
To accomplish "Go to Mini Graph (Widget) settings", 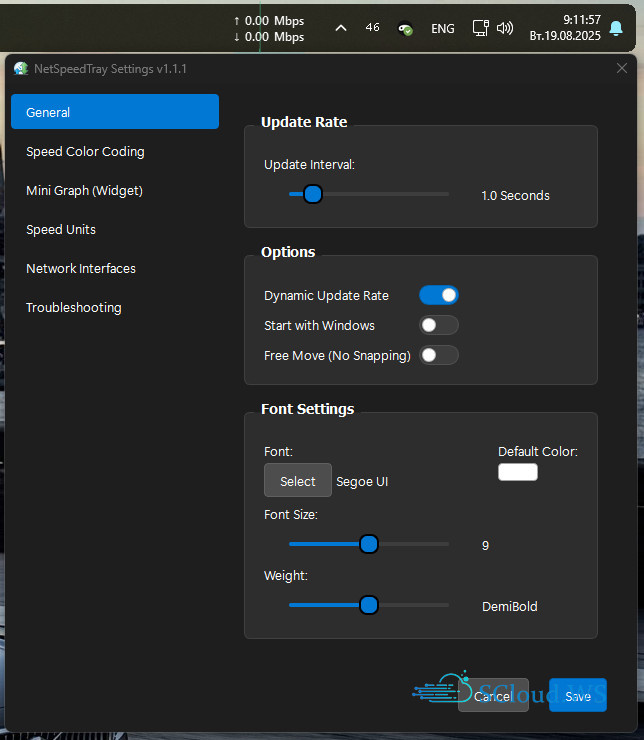I will (x=115, y=191).
